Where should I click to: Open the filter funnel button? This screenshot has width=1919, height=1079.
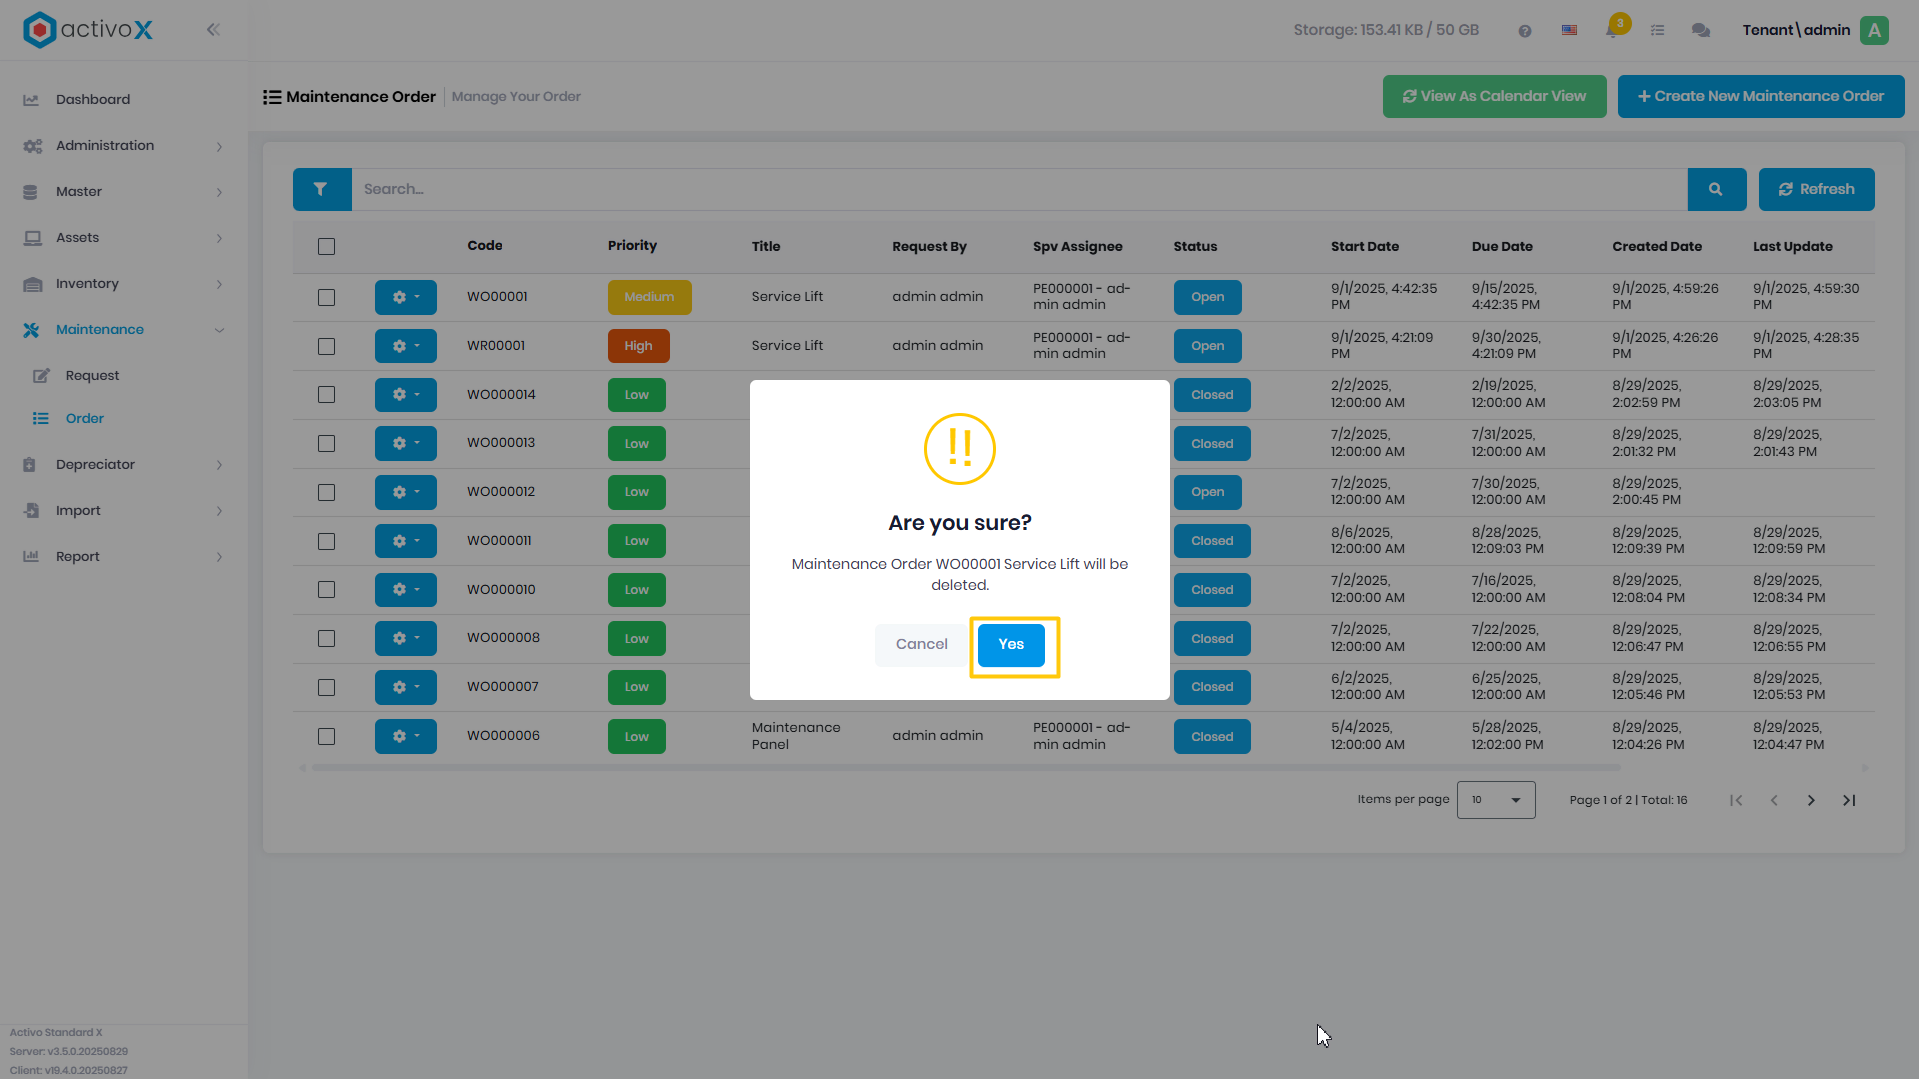[321, 189]
